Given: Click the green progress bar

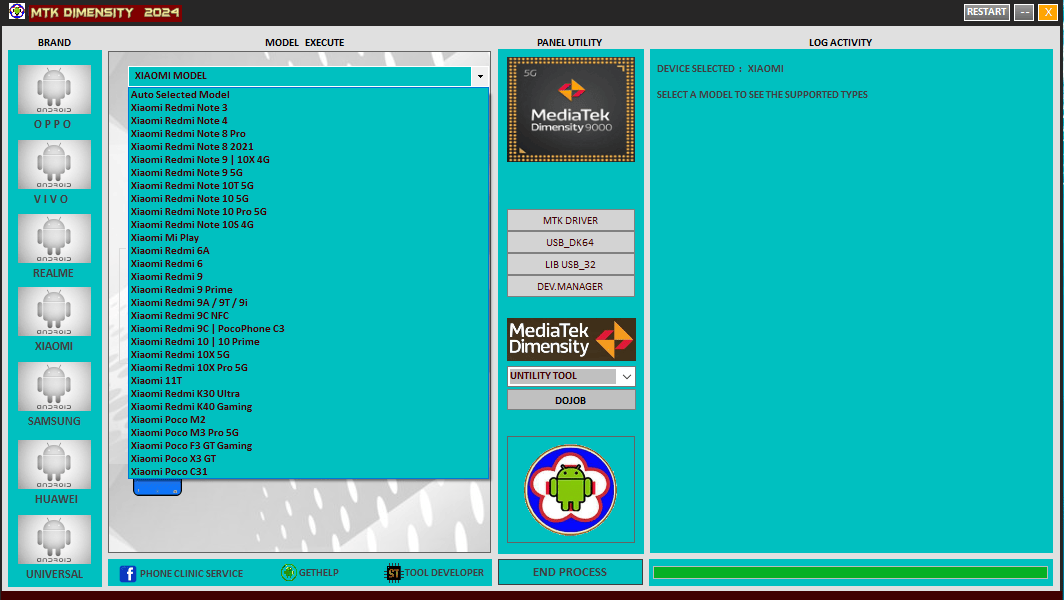Looking at the screenshot, I should point(850,572).
